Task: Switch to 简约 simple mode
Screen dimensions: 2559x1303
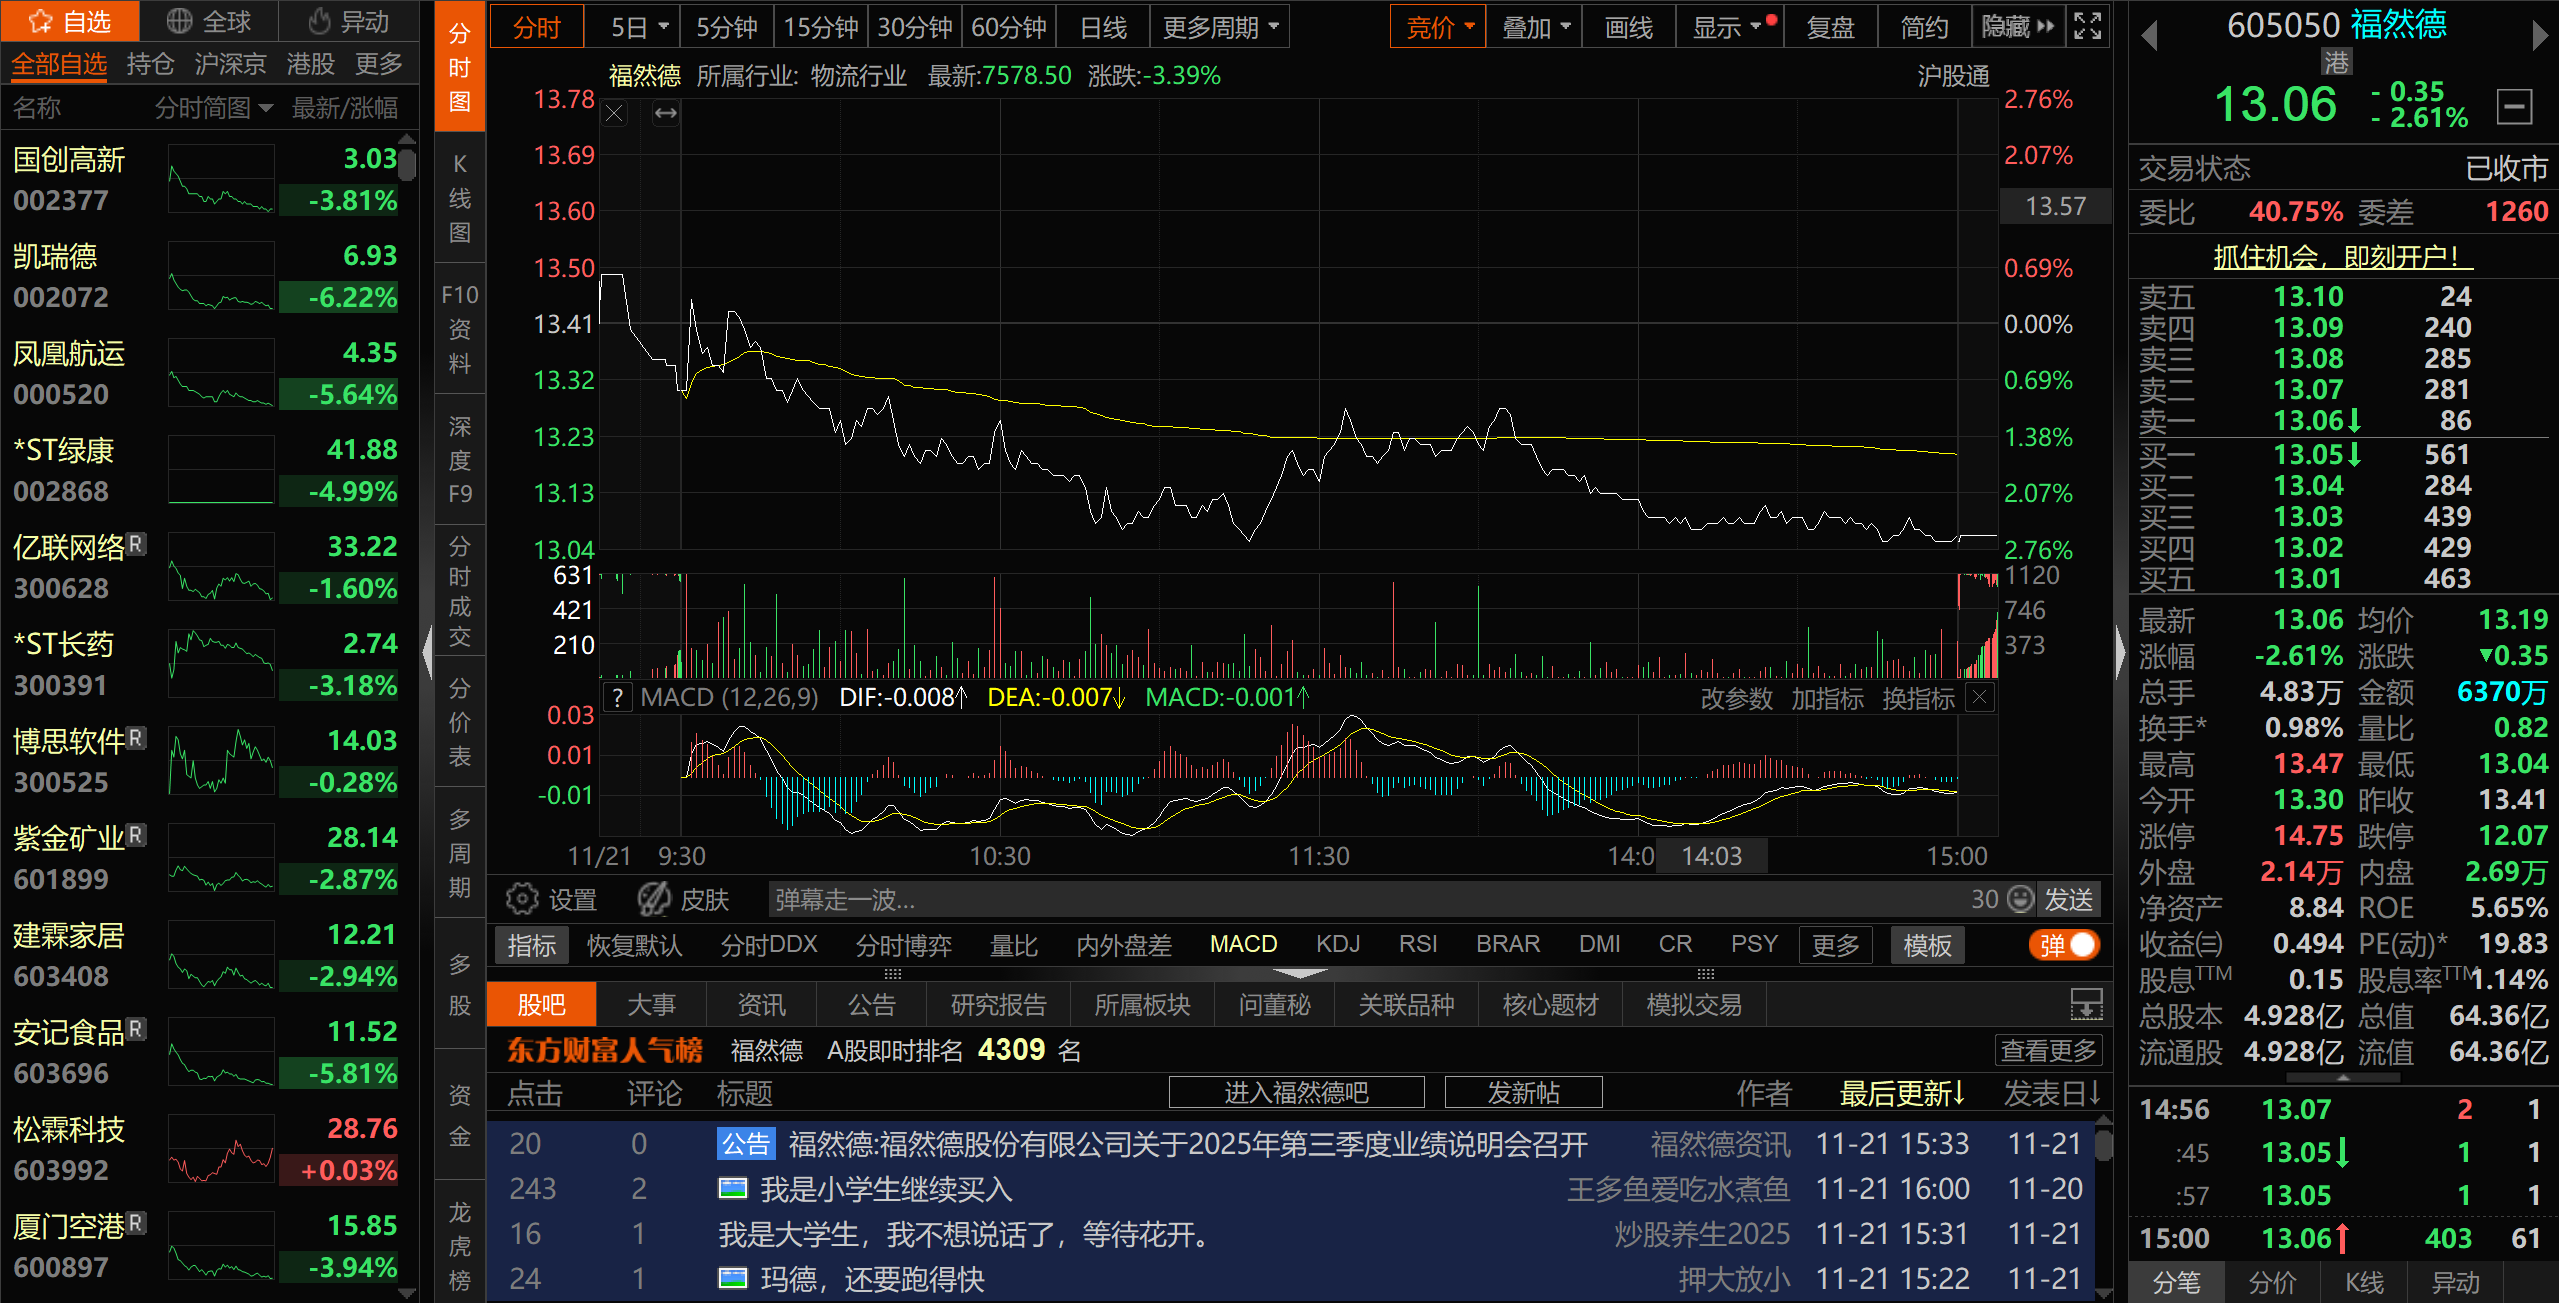Action: pos(1924,27)
